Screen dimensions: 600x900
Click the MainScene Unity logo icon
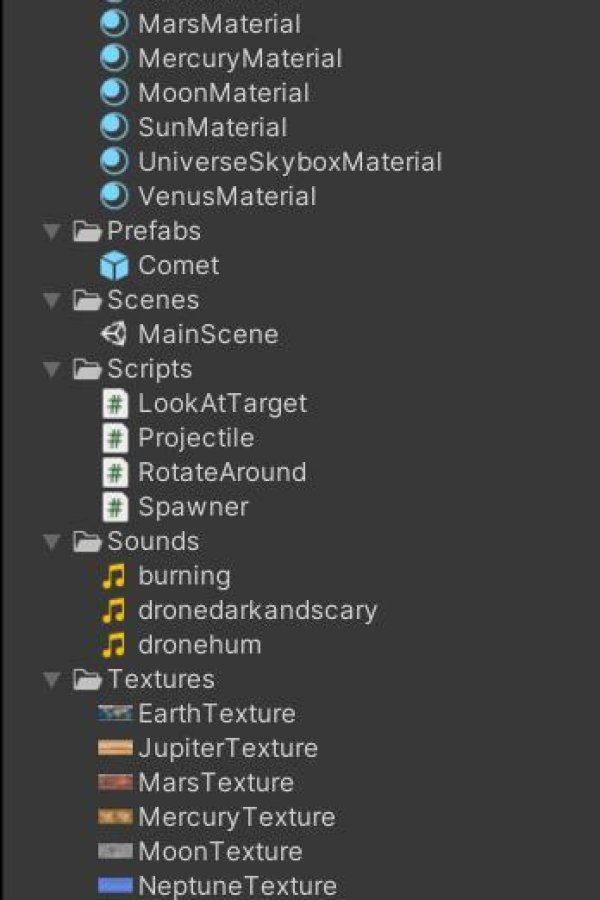tap(114, 334)
